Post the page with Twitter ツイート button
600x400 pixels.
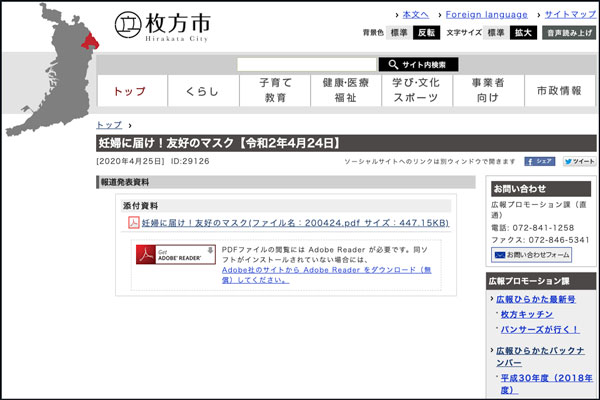coord(579,161)
